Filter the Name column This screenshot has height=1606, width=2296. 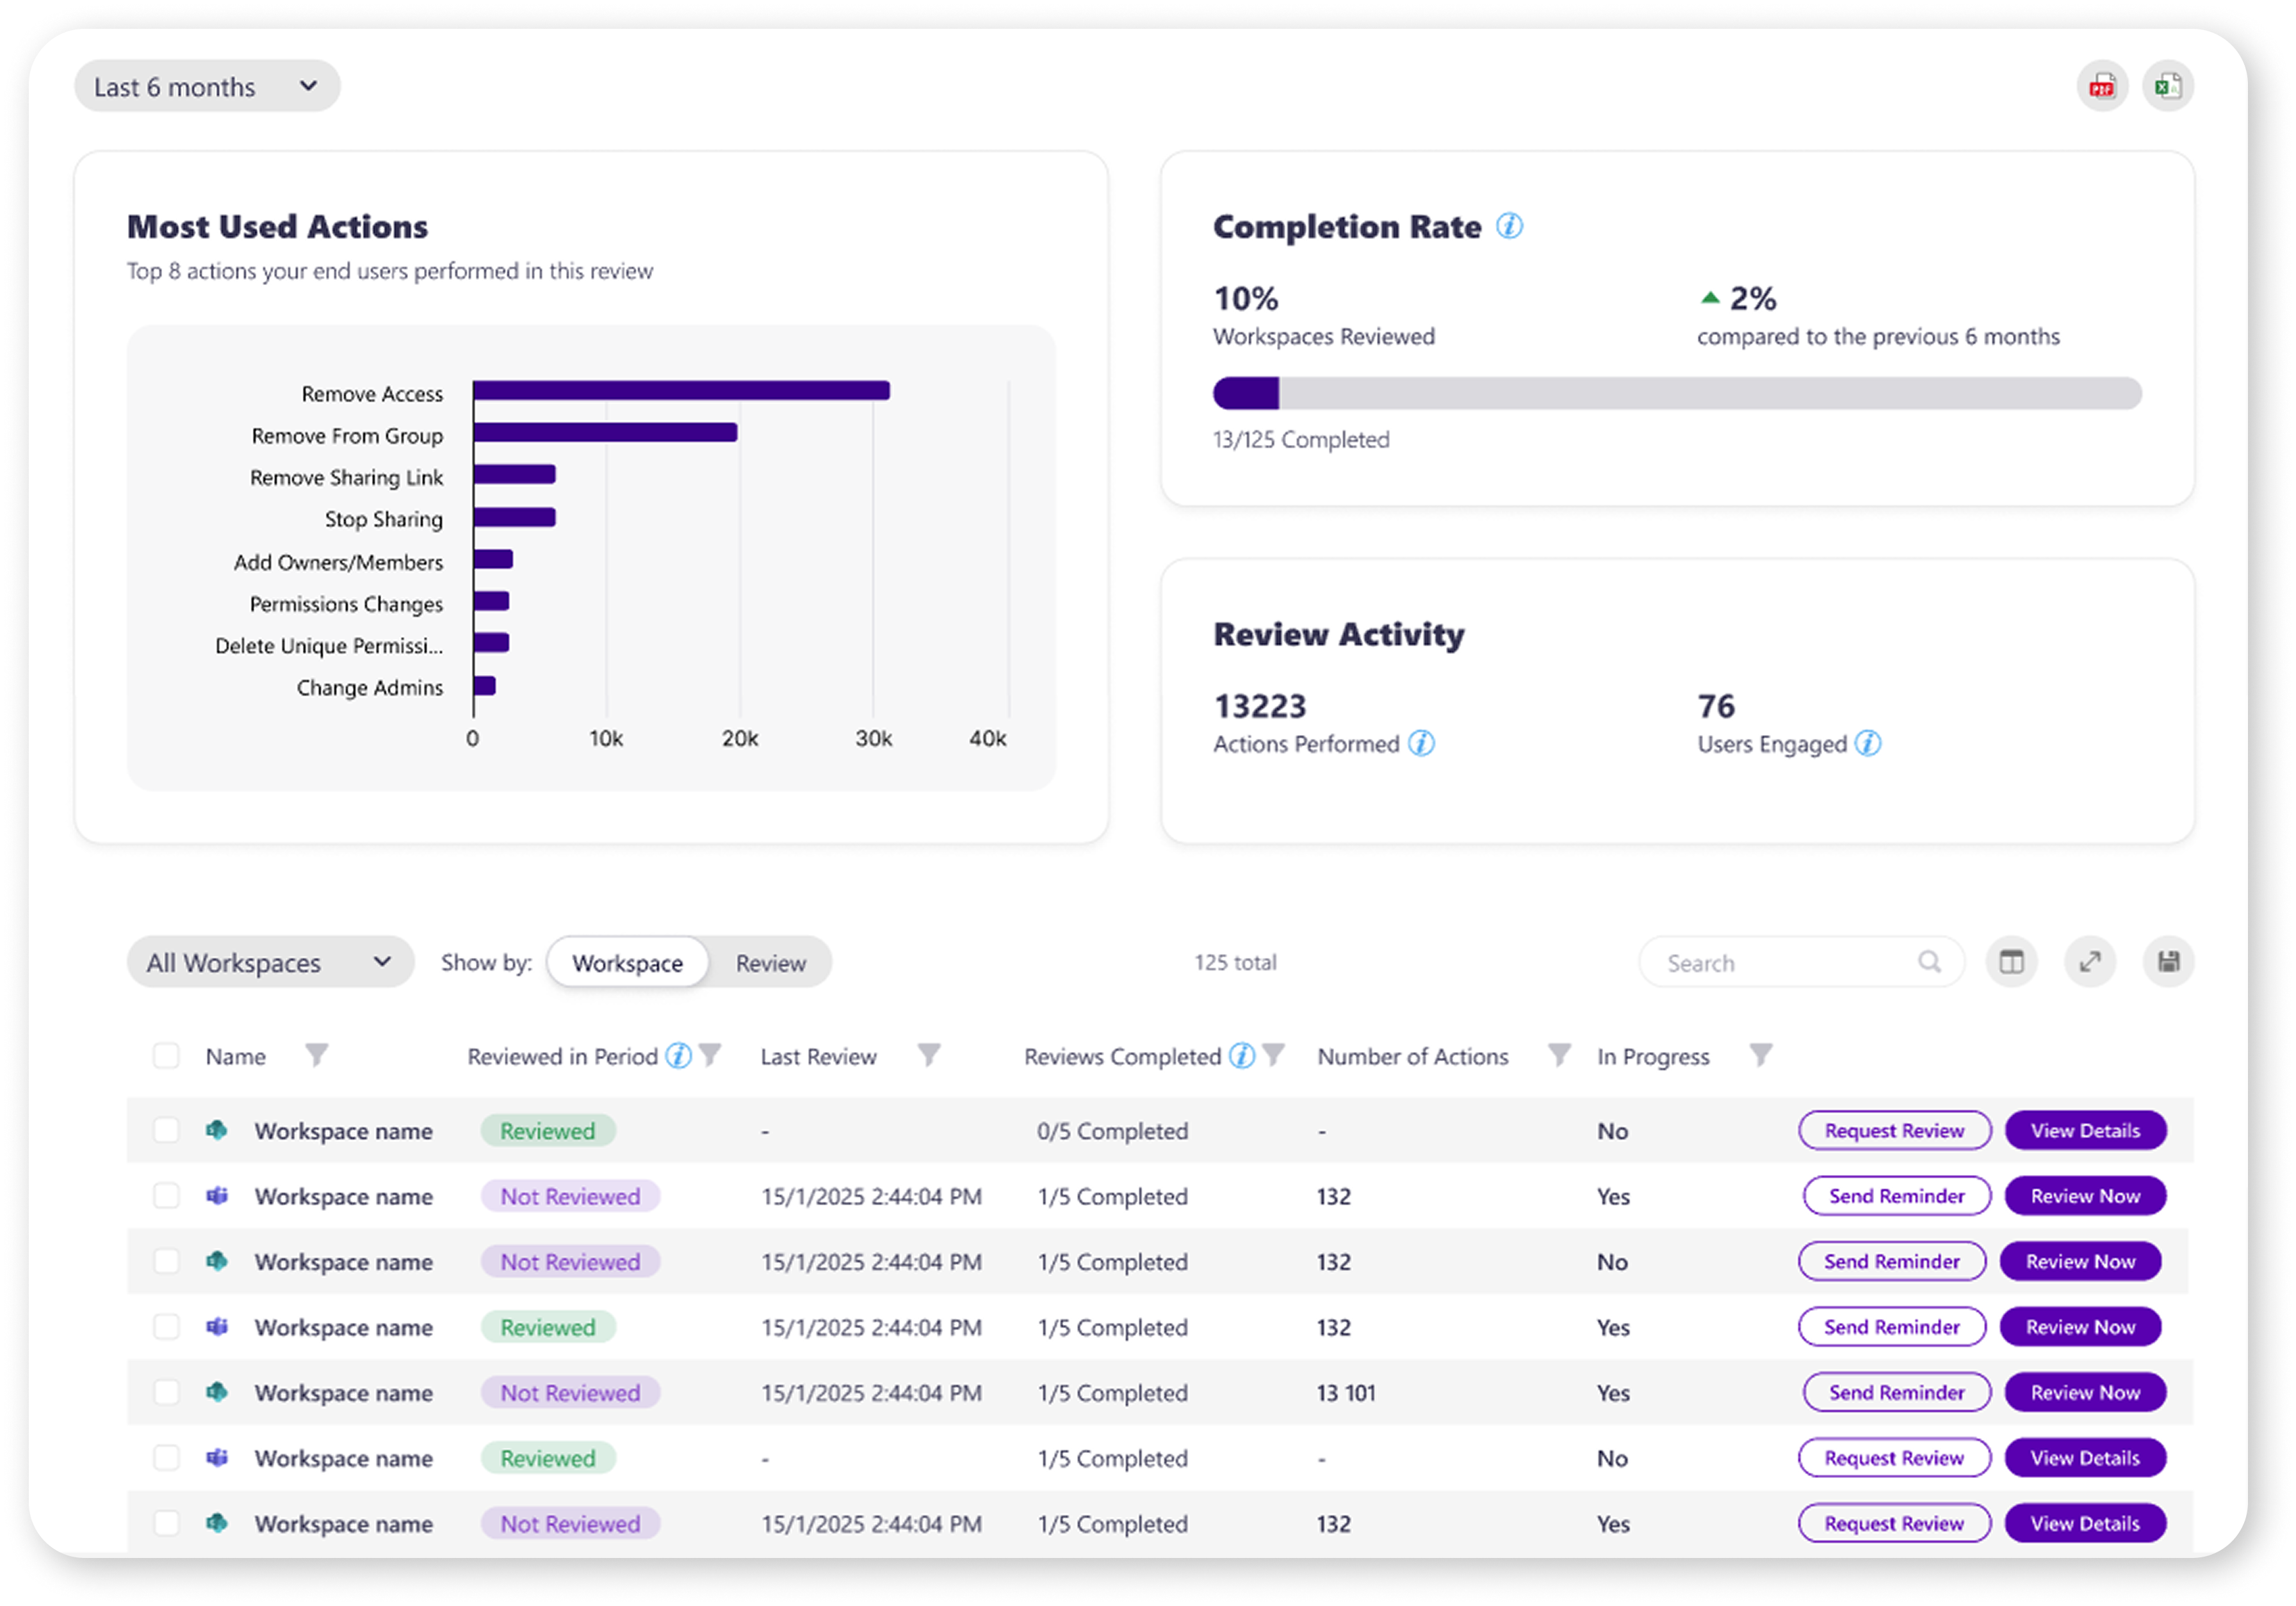tap(316, 1055)
